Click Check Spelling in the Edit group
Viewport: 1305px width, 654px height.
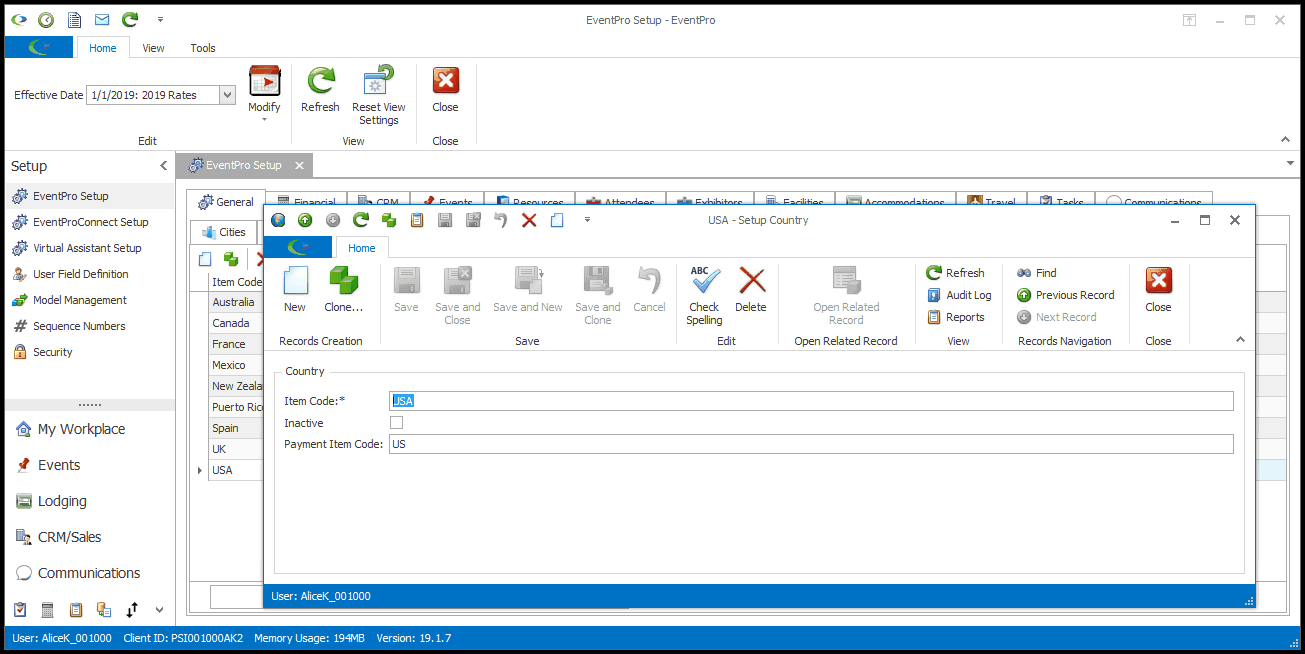pos(704,296)
